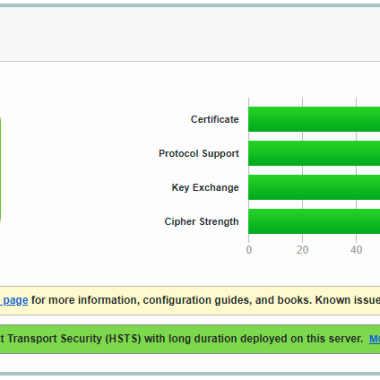
Task: Open the More link in HSTS banner
Action: pos(374,339)
